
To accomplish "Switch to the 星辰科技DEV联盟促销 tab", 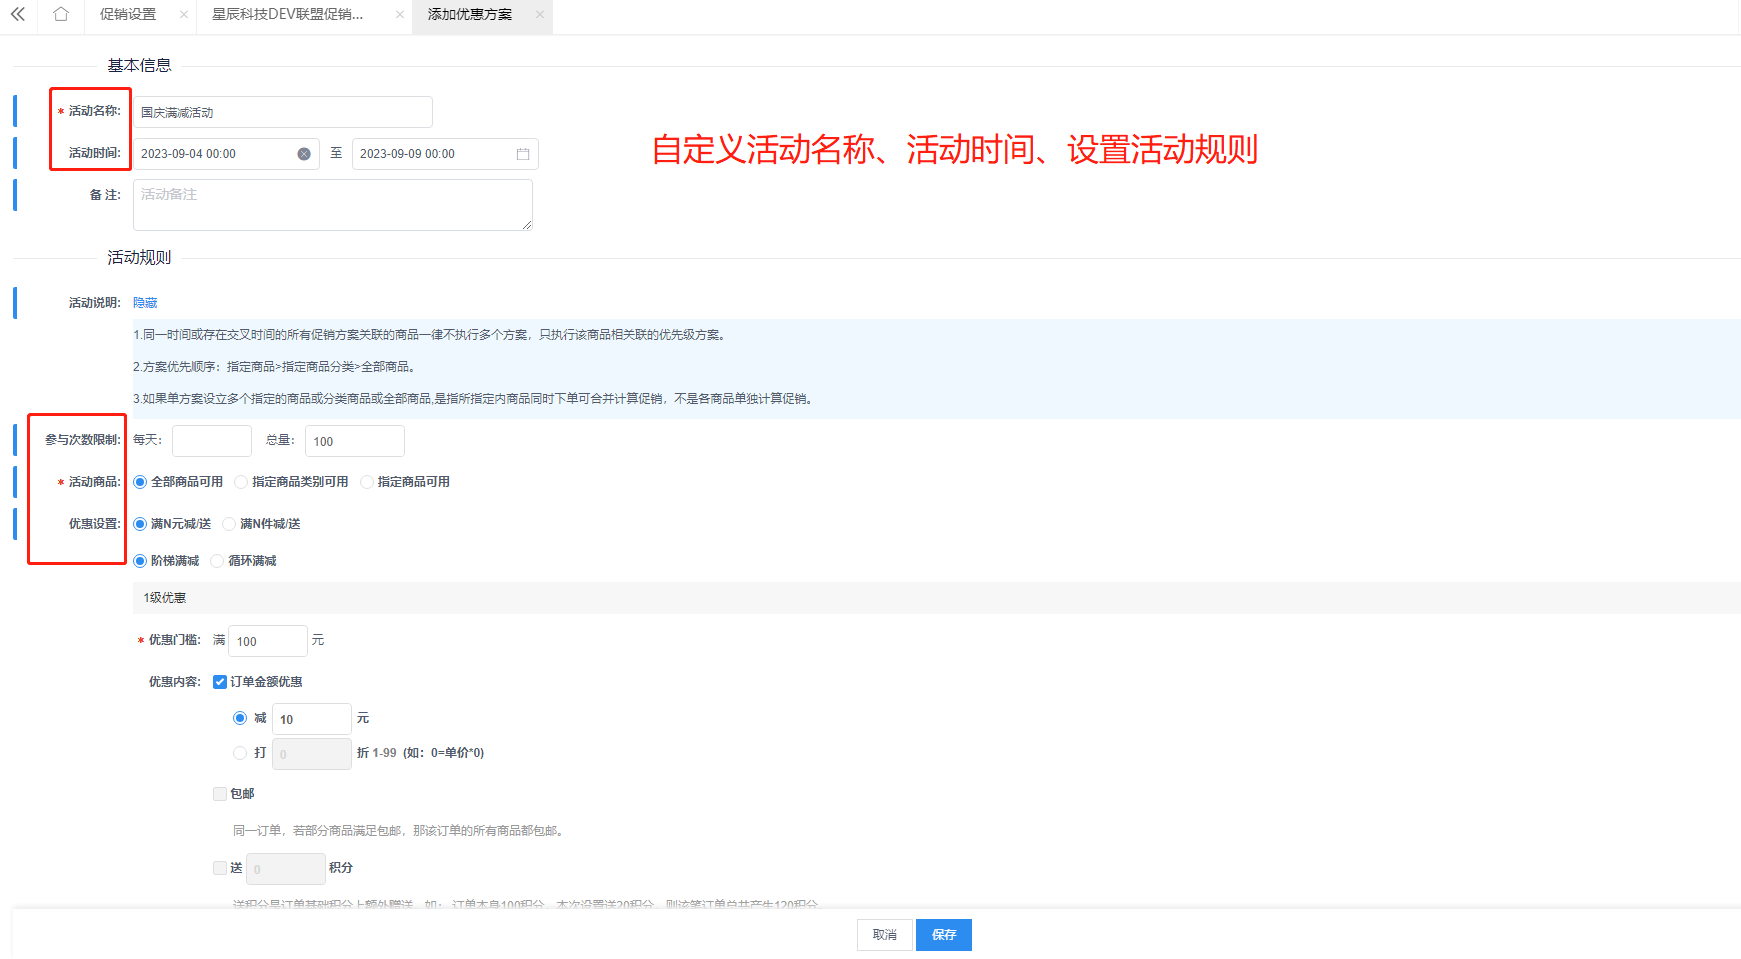I will pyautogui.click(x=288, y=15).
